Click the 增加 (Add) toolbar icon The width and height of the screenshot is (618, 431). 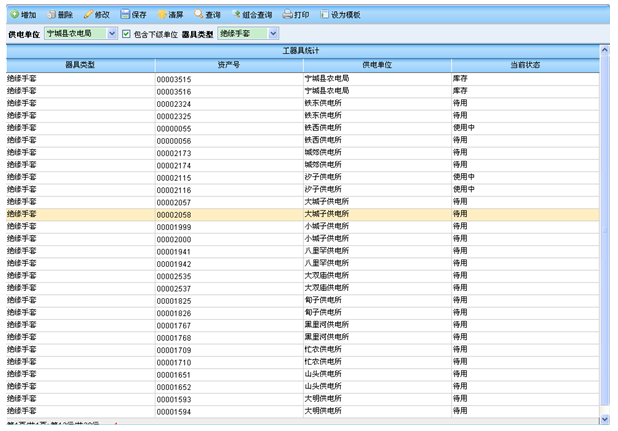pos(14,16)
